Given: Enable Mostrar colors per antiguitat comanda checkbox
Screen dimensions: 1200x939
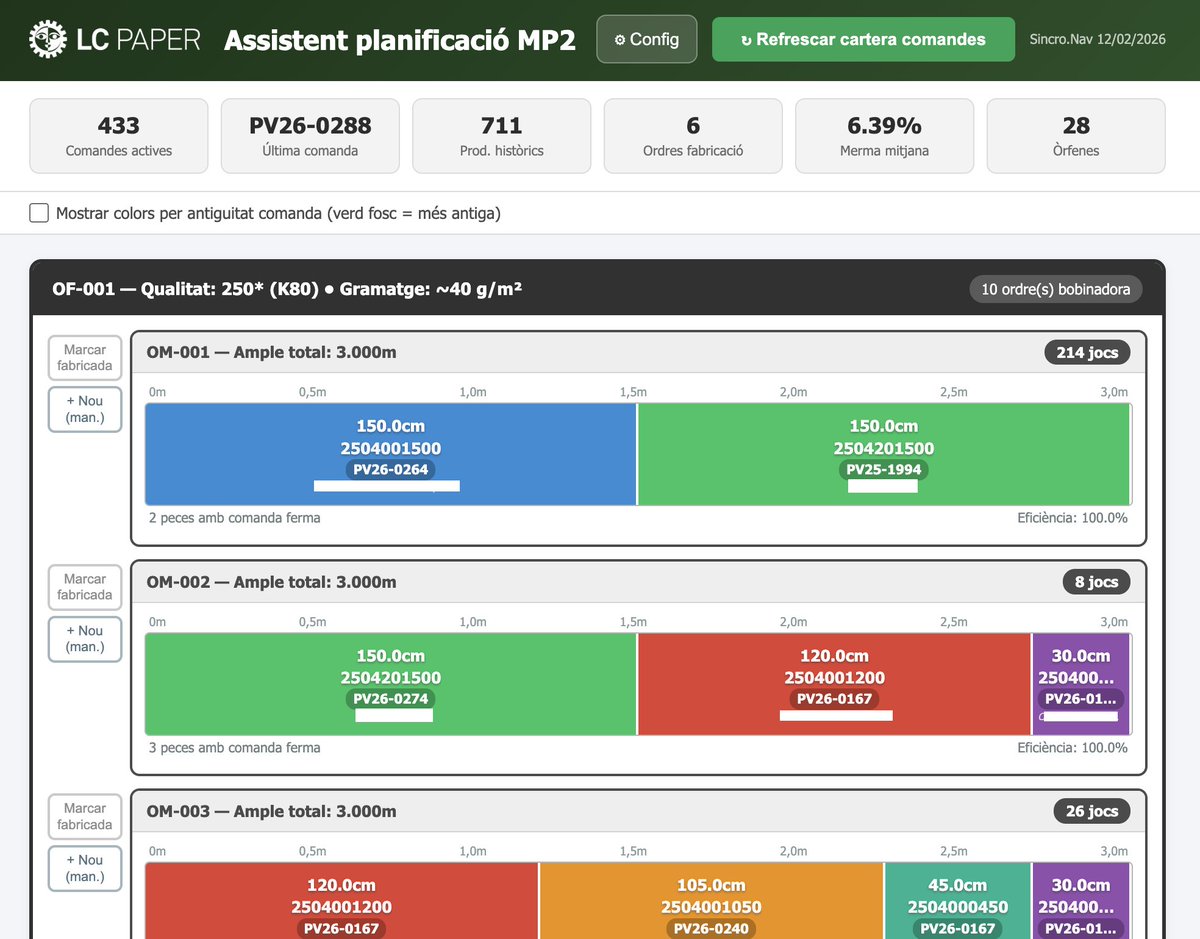Looking at the screenshot, I should click(39, 213).
